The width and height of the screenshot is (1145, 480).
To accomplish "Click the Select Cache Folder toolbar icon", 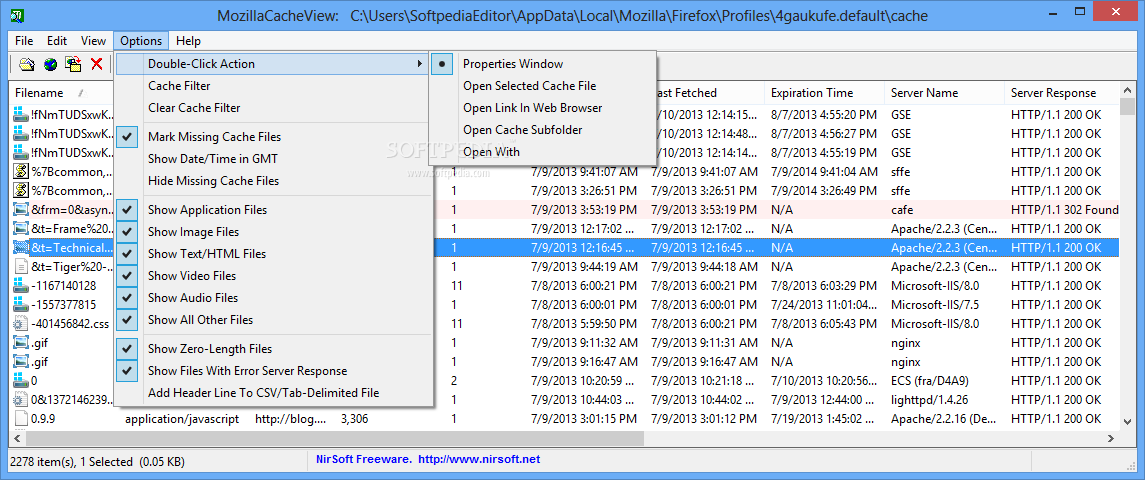I will coord(27,64).
